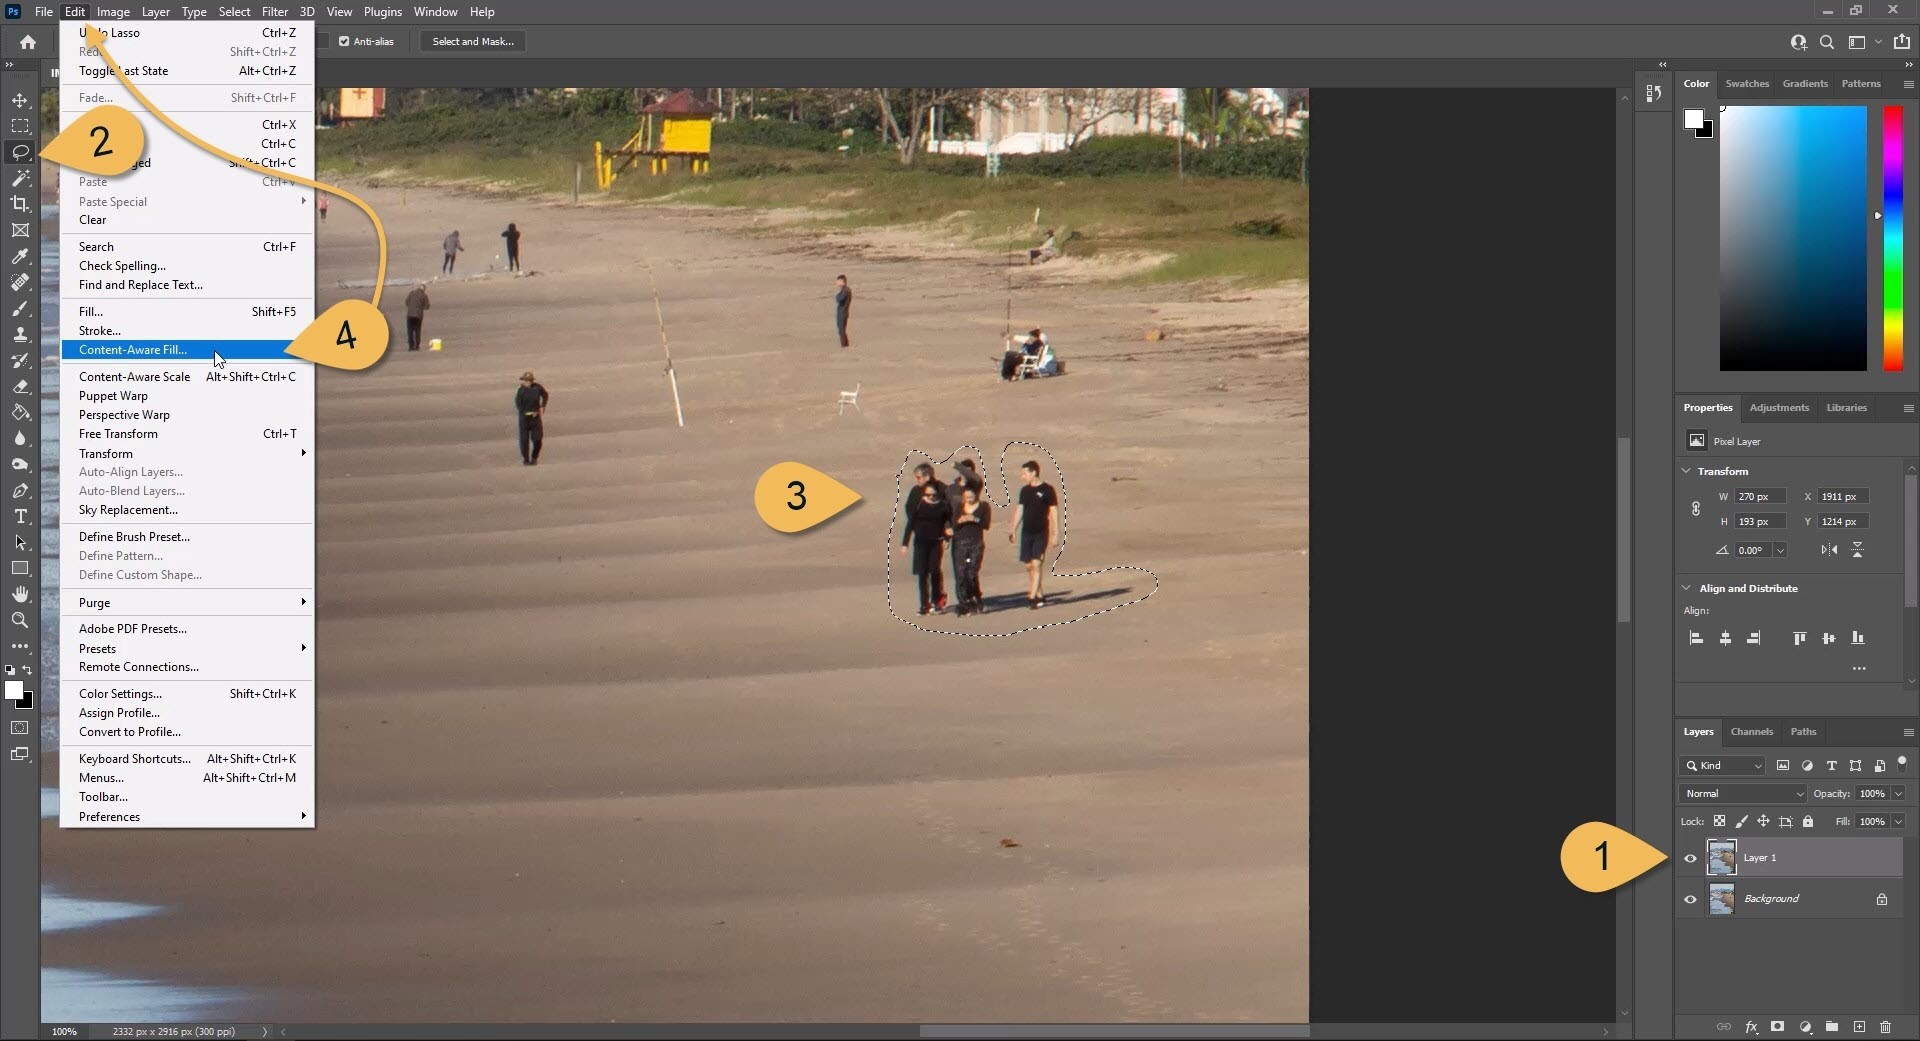Hide Layer 1 using its eye icon
Image resolution: width=1920 pixels, height=1041 pixels.
tap(1690, 858)
